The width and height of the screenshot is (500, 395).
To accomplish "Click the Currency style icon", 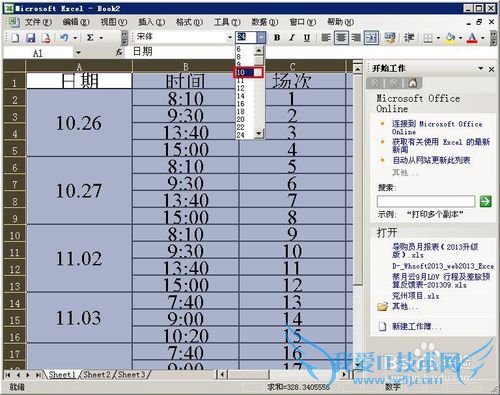I will pos(390,38).
